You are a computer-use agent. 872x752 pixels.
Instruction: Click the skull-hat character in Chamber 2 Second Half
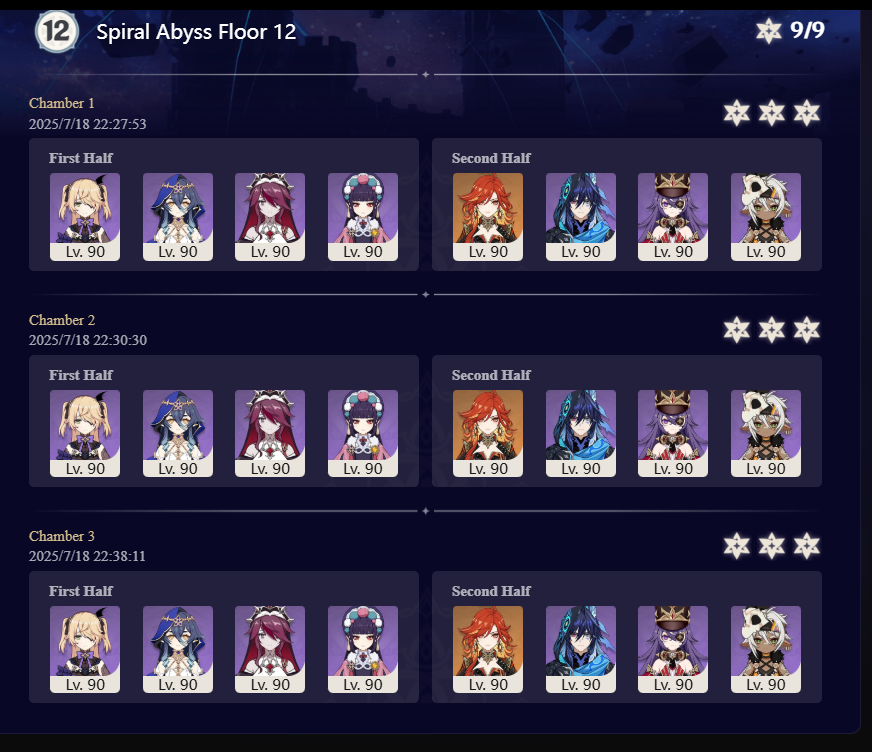[766, 433]
